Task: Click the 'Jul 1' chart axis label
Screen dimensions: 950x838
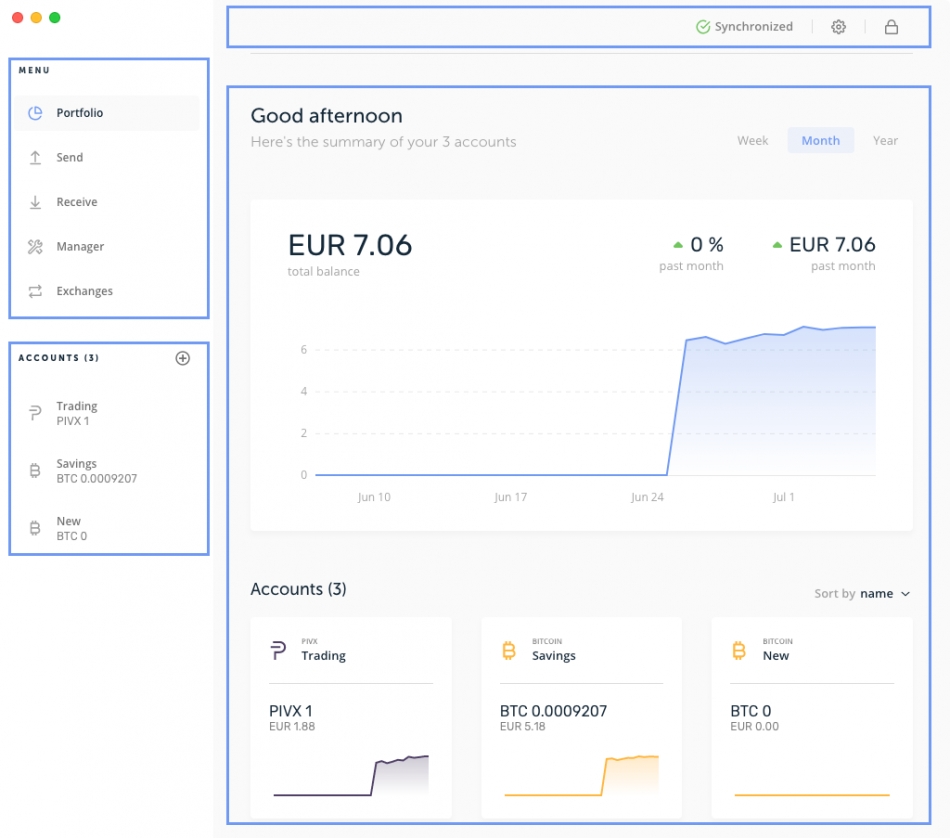Action: tap(783, 497)
